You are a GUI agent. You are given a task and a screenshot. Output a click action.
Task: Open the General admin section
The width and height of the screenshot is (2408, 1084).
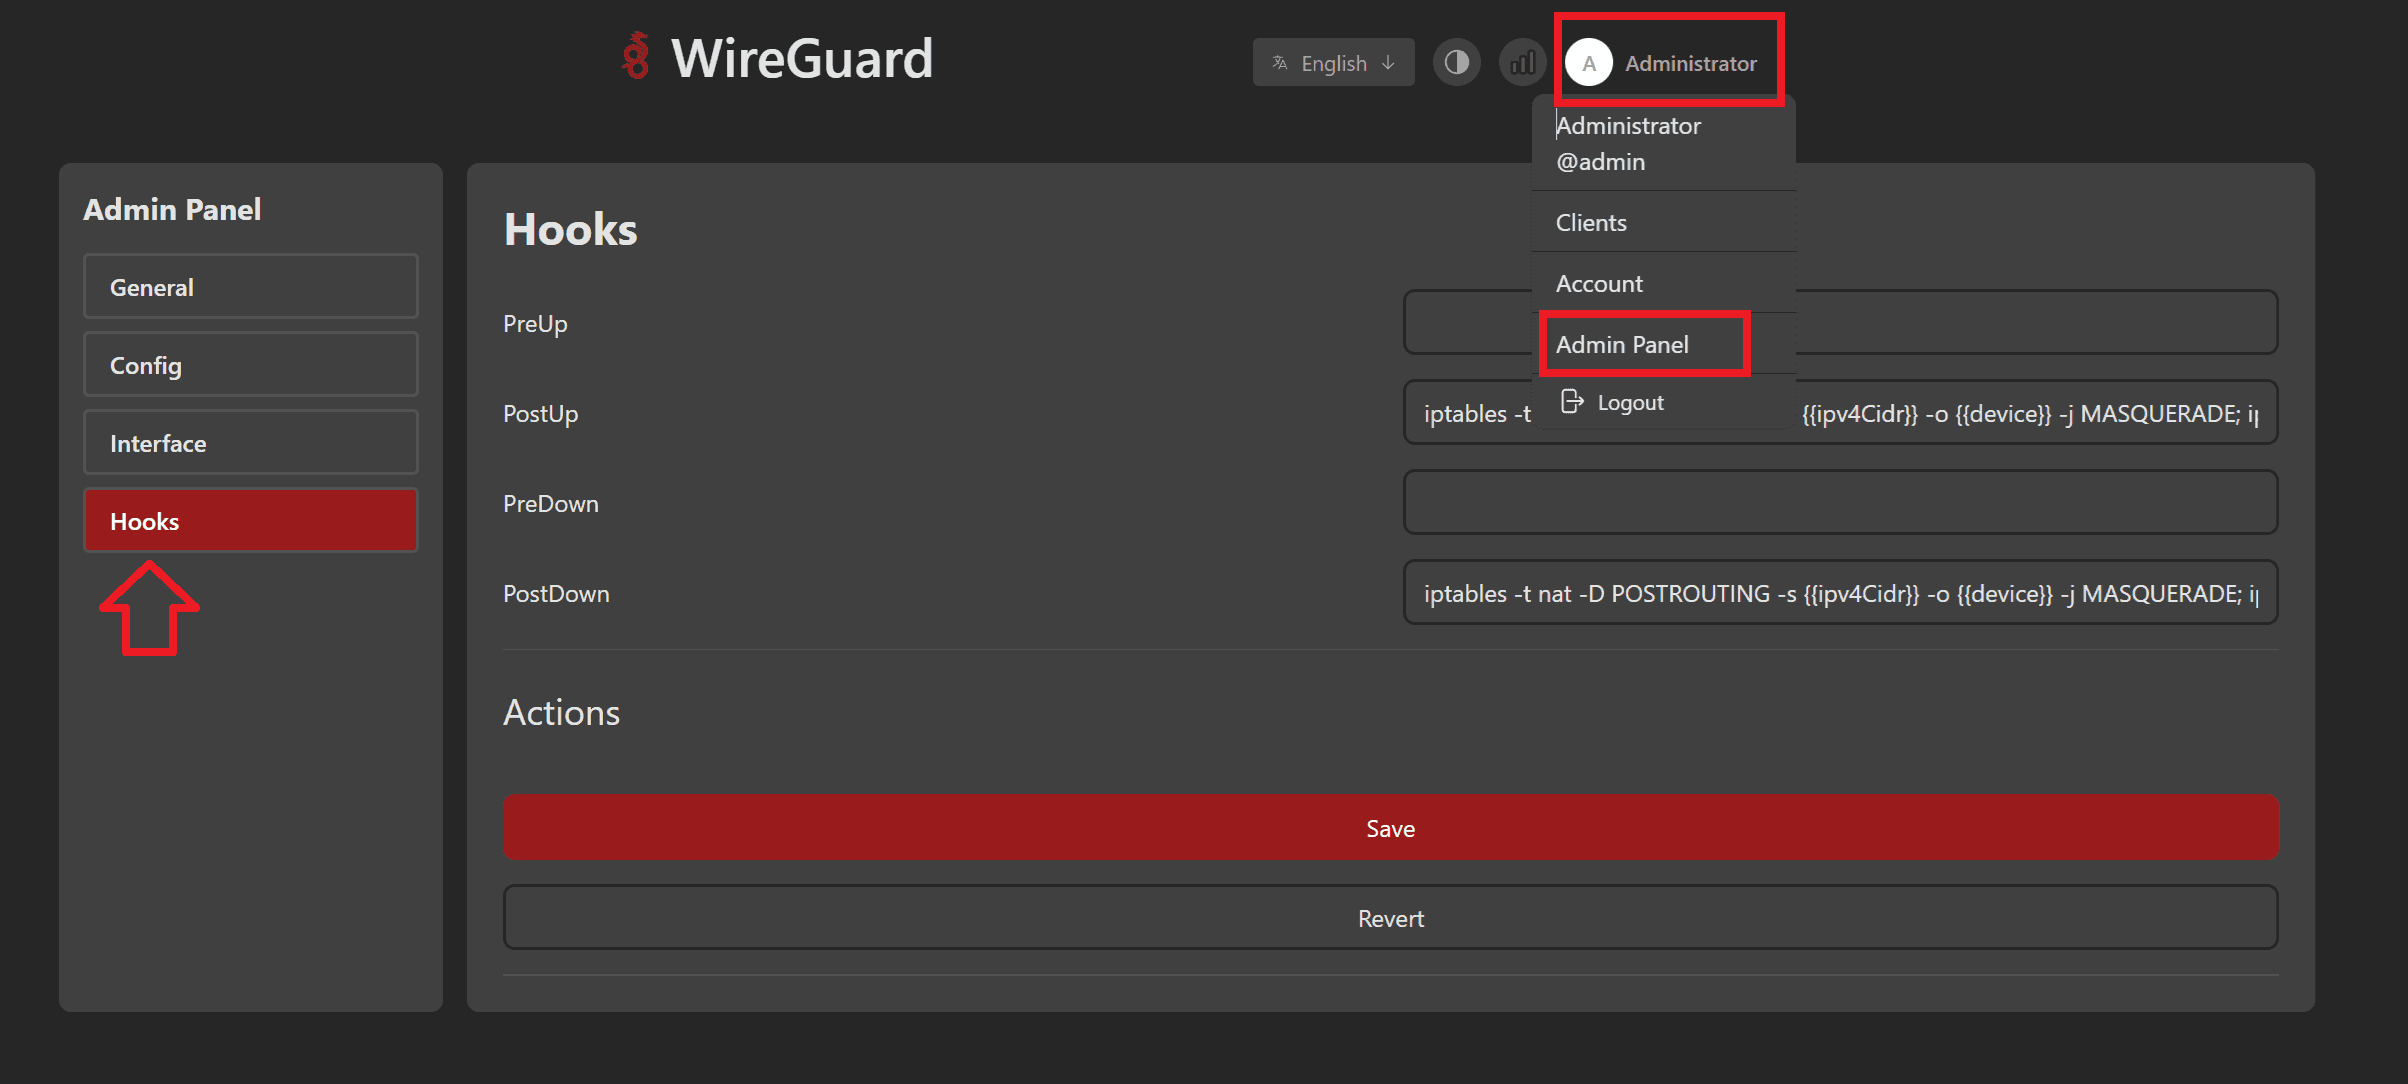tap(251, 287)
